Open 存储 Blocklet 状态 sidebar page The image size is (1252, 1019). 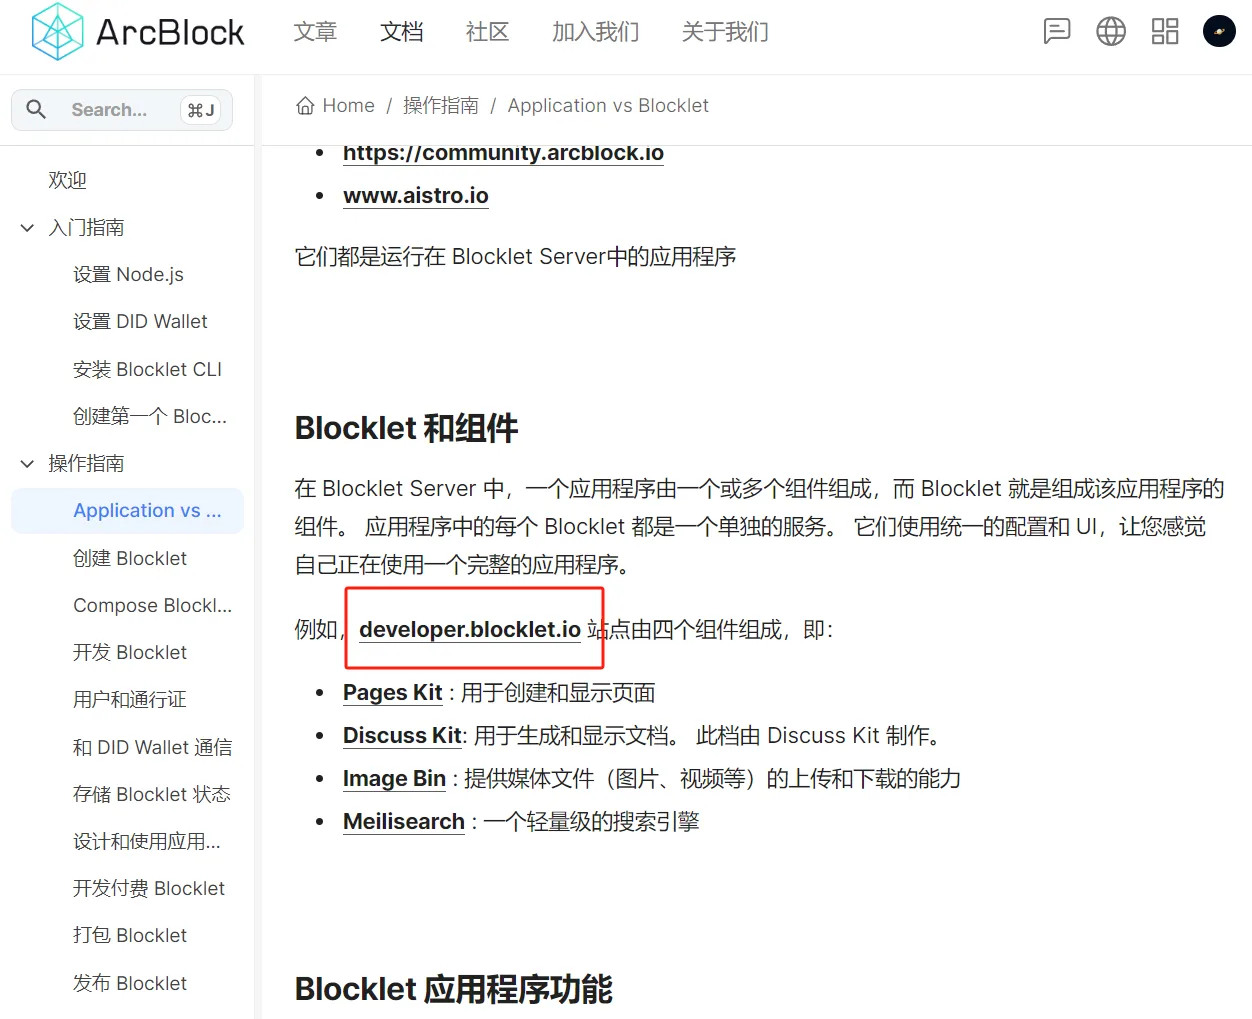[152, 795]
